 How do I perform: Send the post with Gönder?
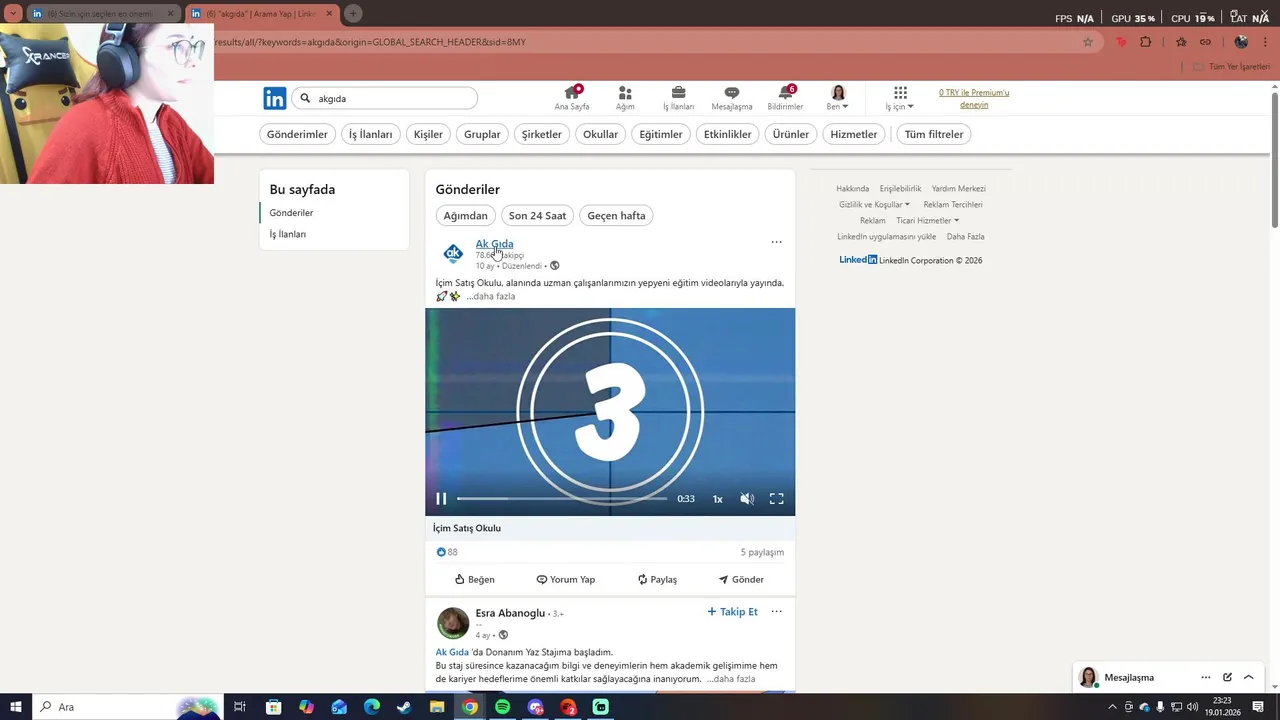click(741, 579)
